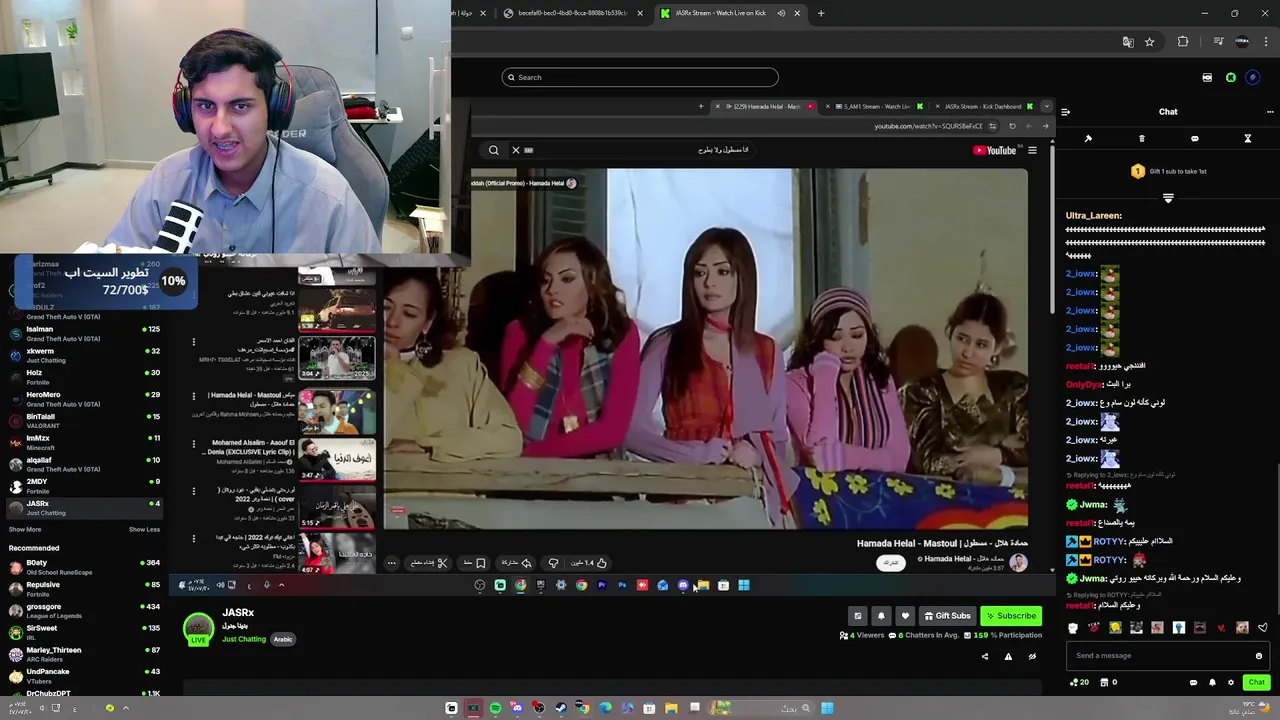This screenshot has width=1280, height=720.
Task: Clear YouTube search with X in embedded stream
Action: [516, 150]
